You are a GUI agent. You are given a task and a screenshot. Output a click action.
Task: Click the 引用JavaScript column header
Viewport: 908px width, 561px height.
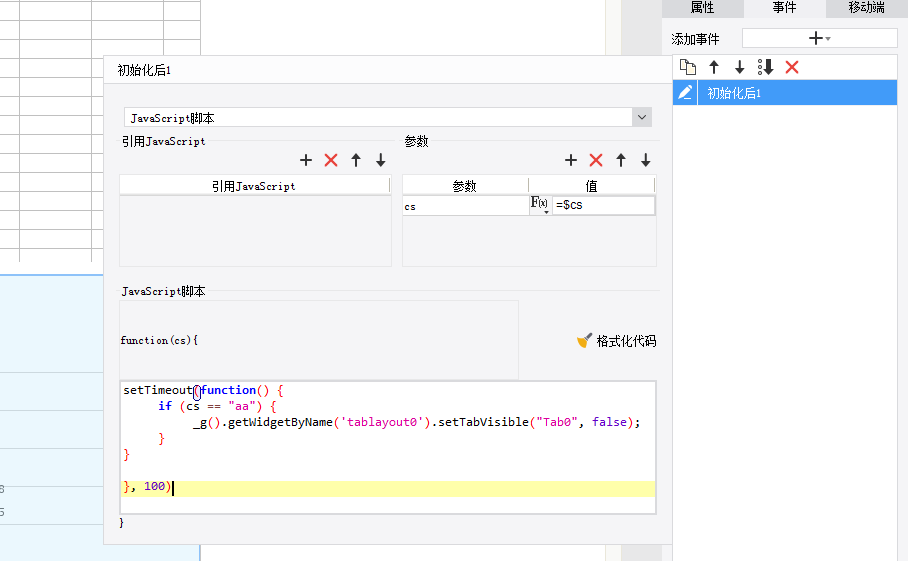(x=254, y=186)
